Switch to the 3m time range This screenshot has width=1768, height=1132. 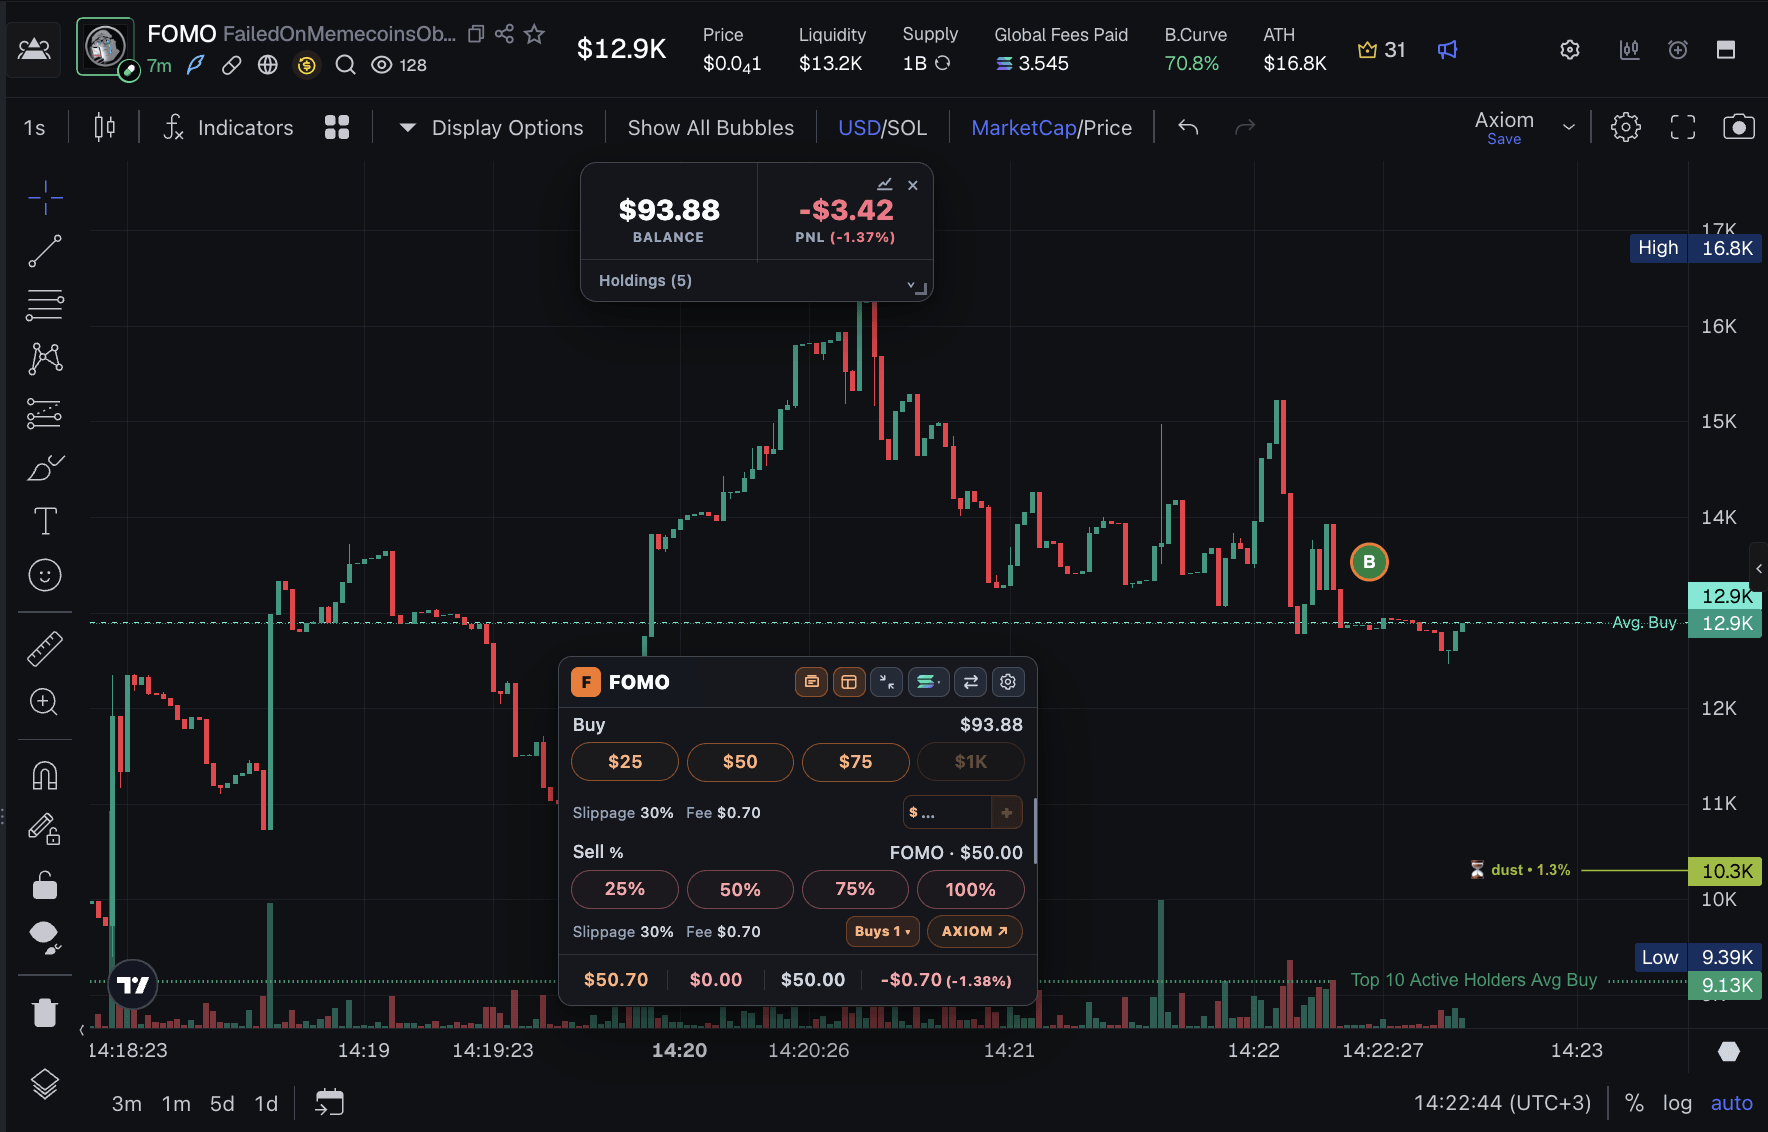coord(127,1103)
